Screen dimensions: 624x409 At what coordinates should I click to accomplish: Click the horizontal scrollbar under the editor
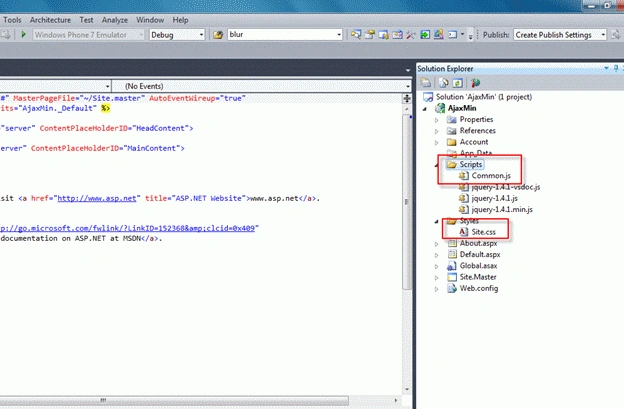(x=174, y=400)
